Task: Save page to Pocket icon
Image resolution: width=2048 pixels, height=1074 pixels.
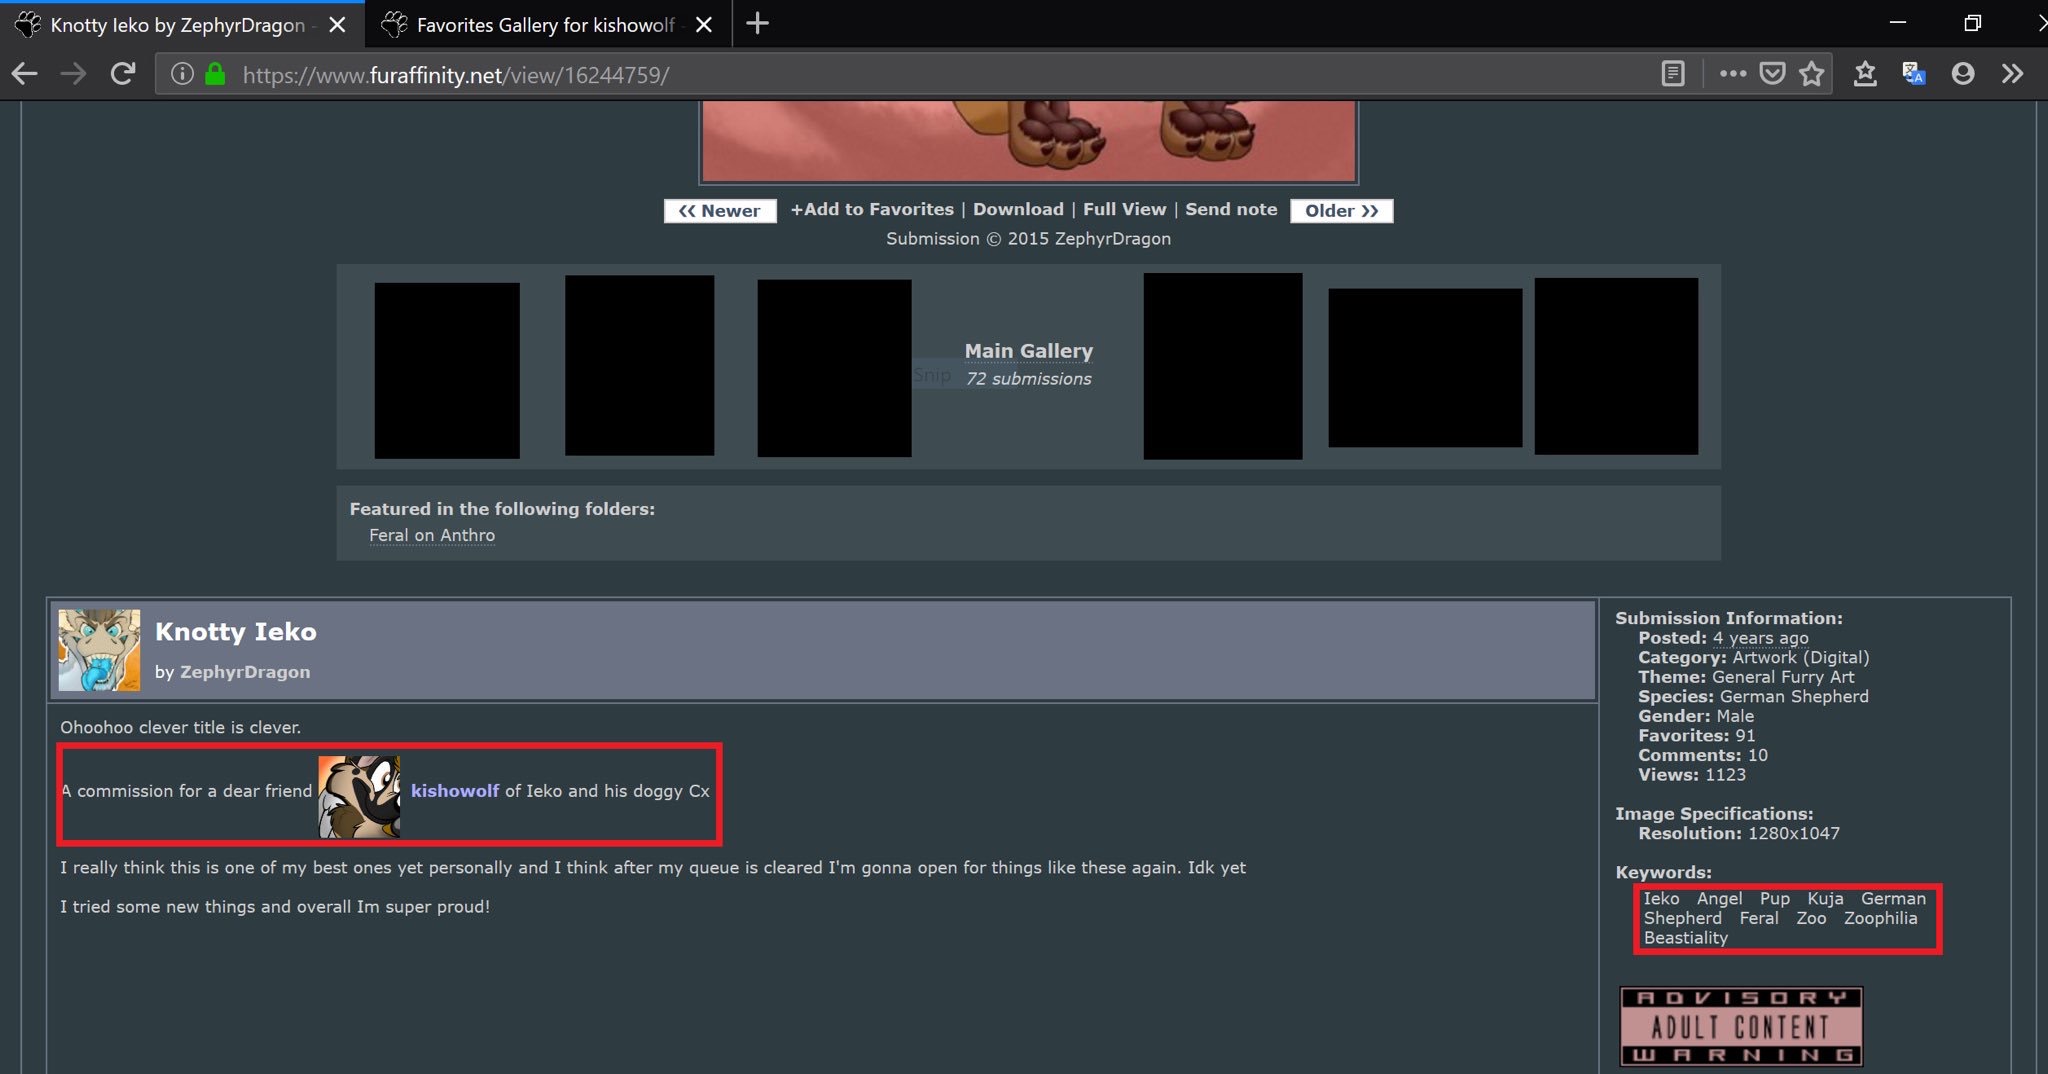Action: tap(1772, 74)
